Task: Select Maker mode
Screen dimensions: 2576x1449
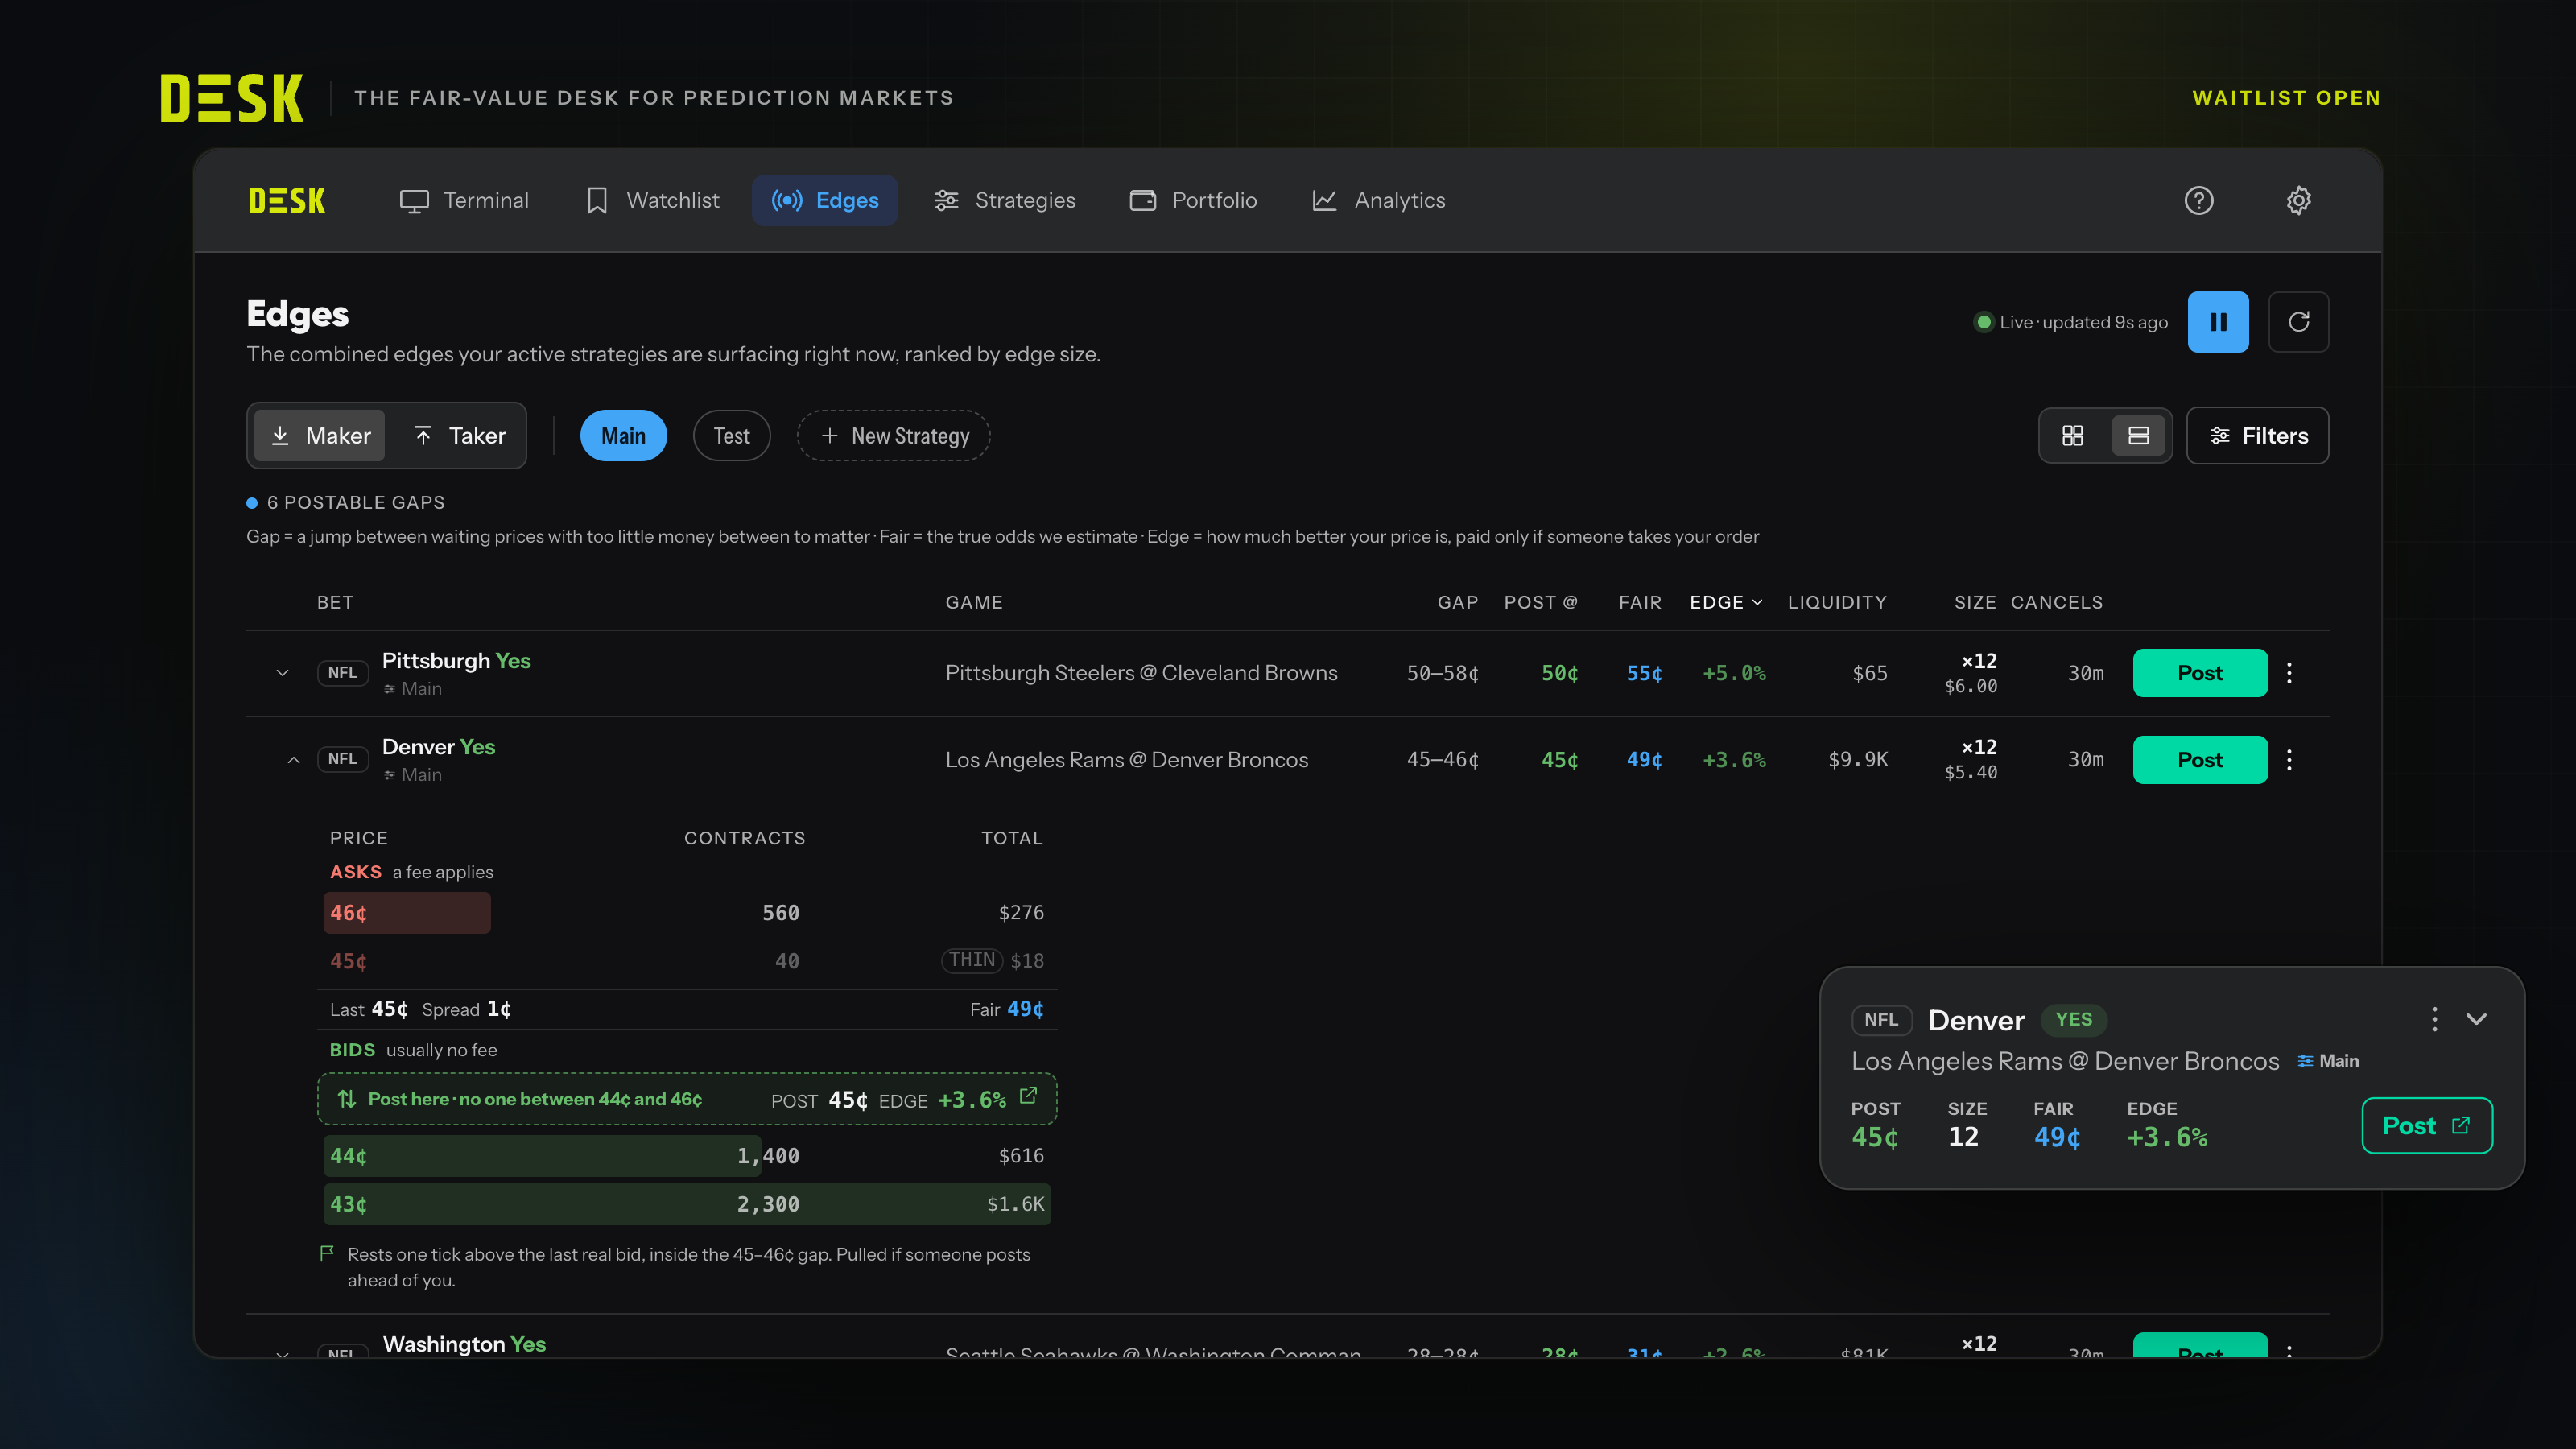Action: pyautogui.click(x=320, y=436)
